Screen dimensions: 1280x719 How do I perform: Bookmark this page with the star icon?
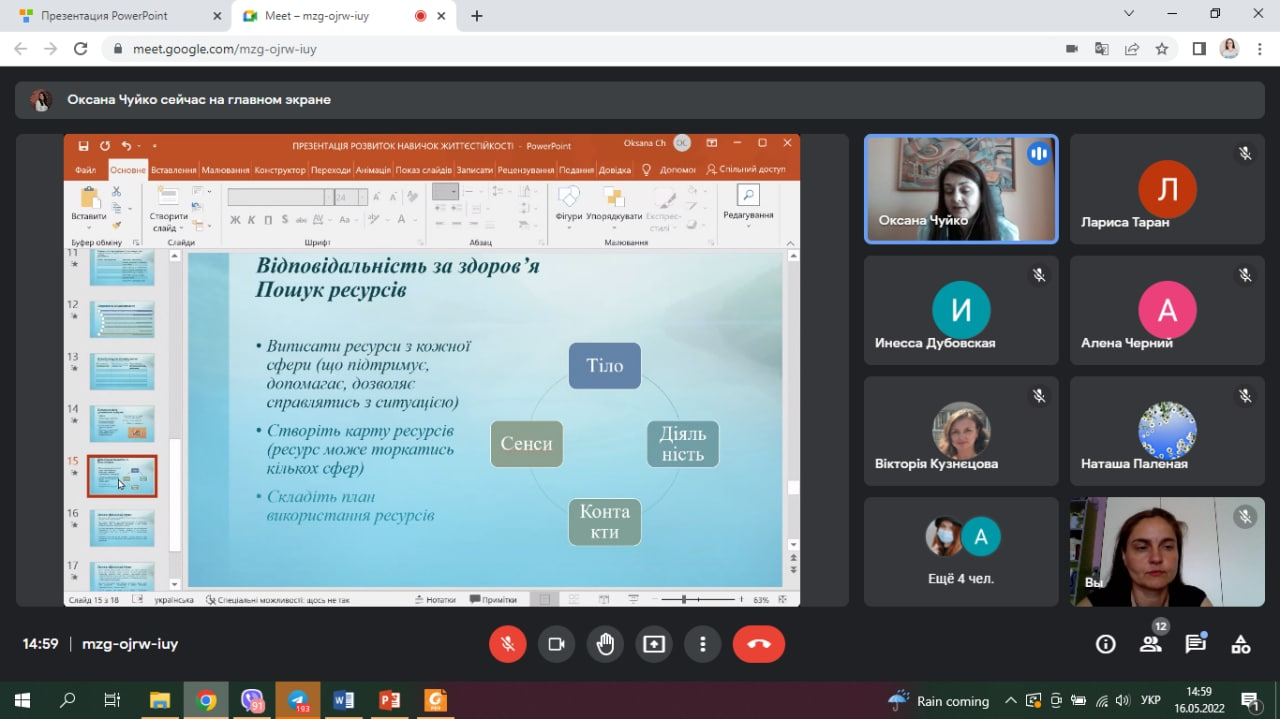(1161, 48)
